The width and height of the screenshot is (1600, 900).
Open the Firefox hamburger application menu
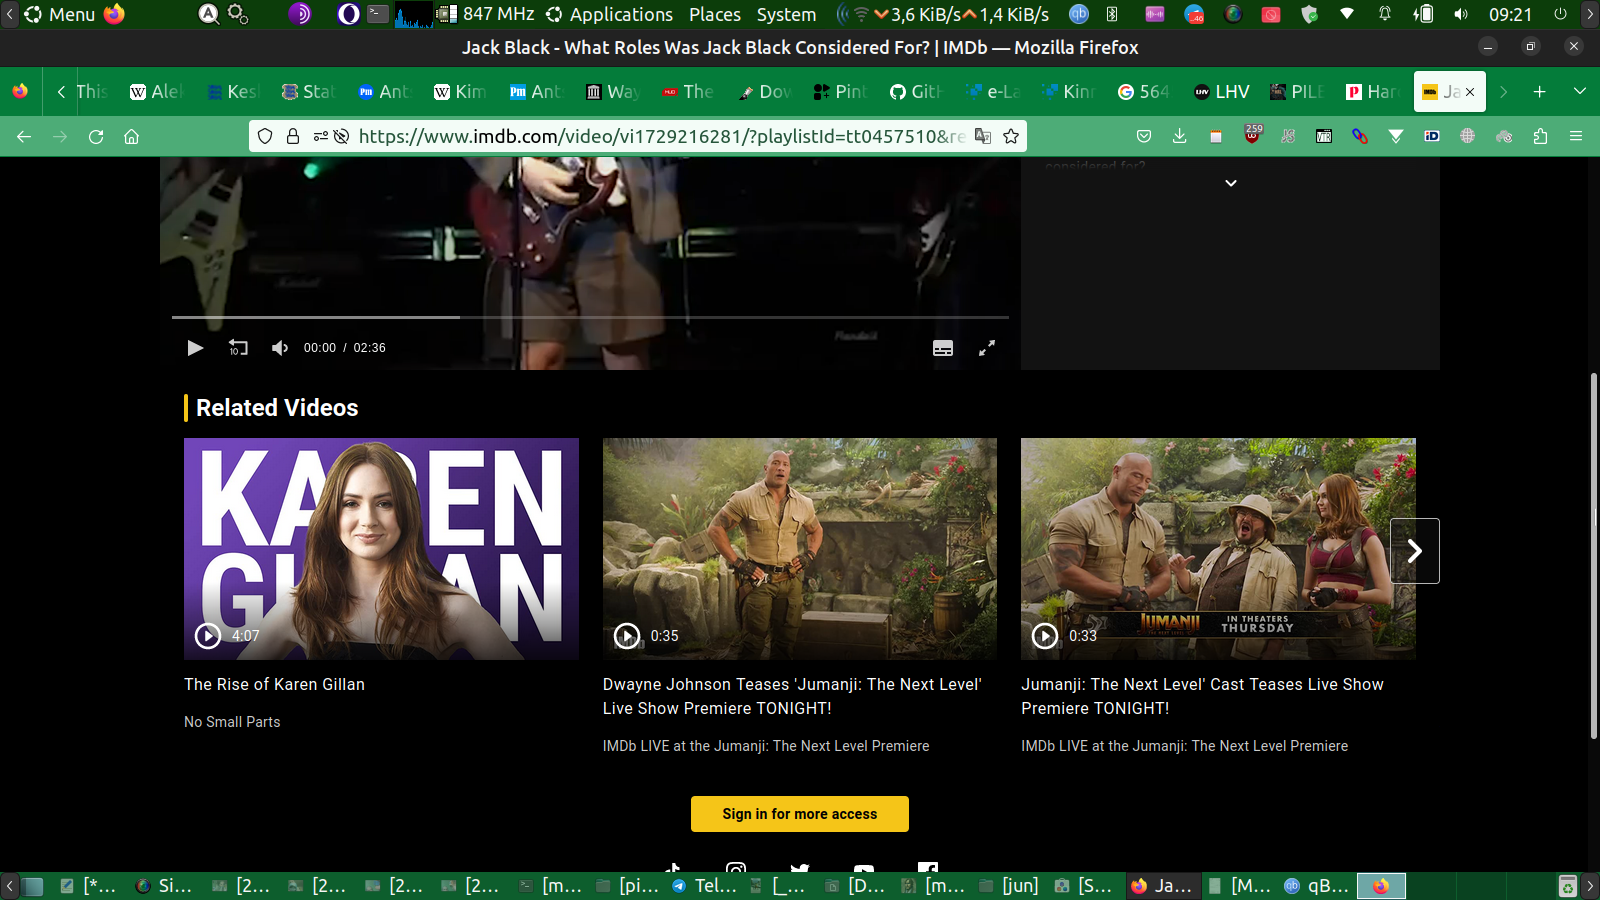(x=1575, y=136)
